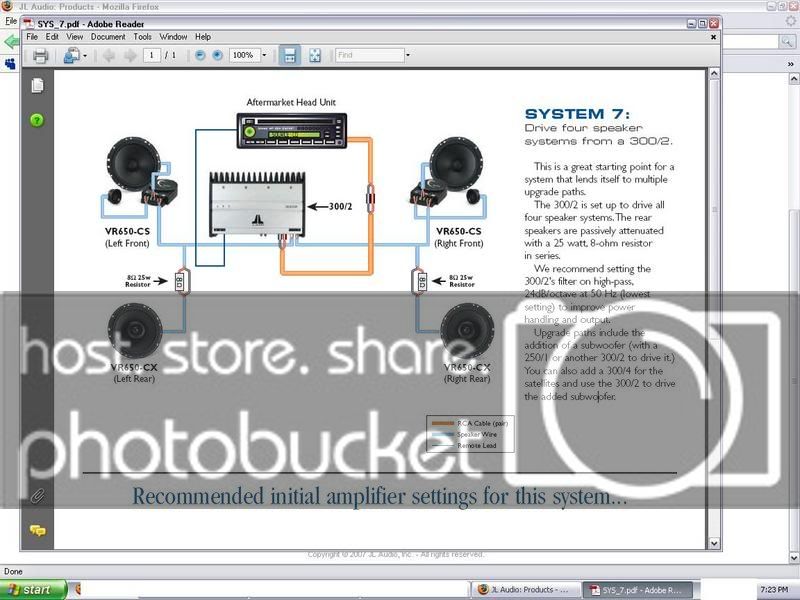Click Firefox page scrollbar up arrow
This screenshot has height=600, width=800.
[794, 79]
